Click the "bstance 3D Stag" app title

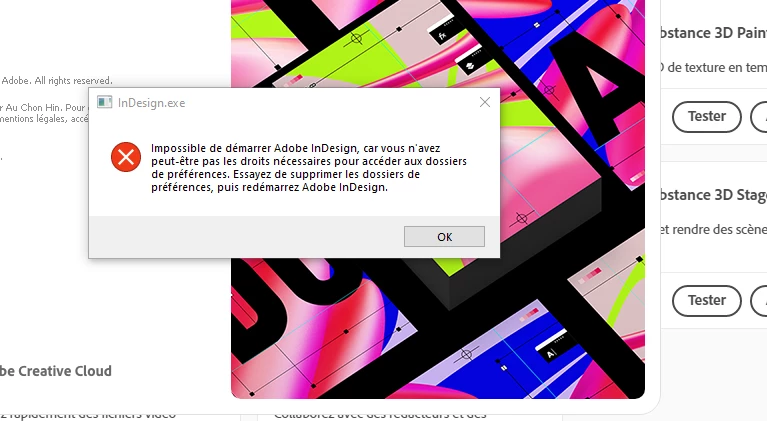tap(713, 195)
